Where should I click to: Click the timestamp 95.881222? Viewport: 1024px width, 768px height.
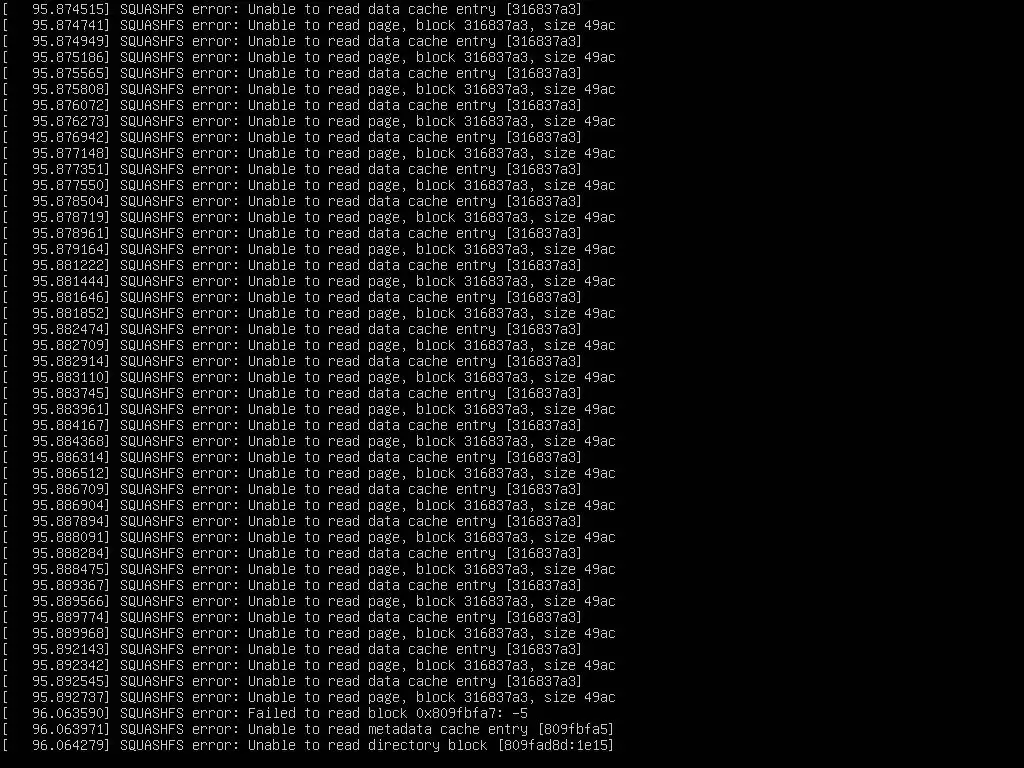tap(71, 265)
